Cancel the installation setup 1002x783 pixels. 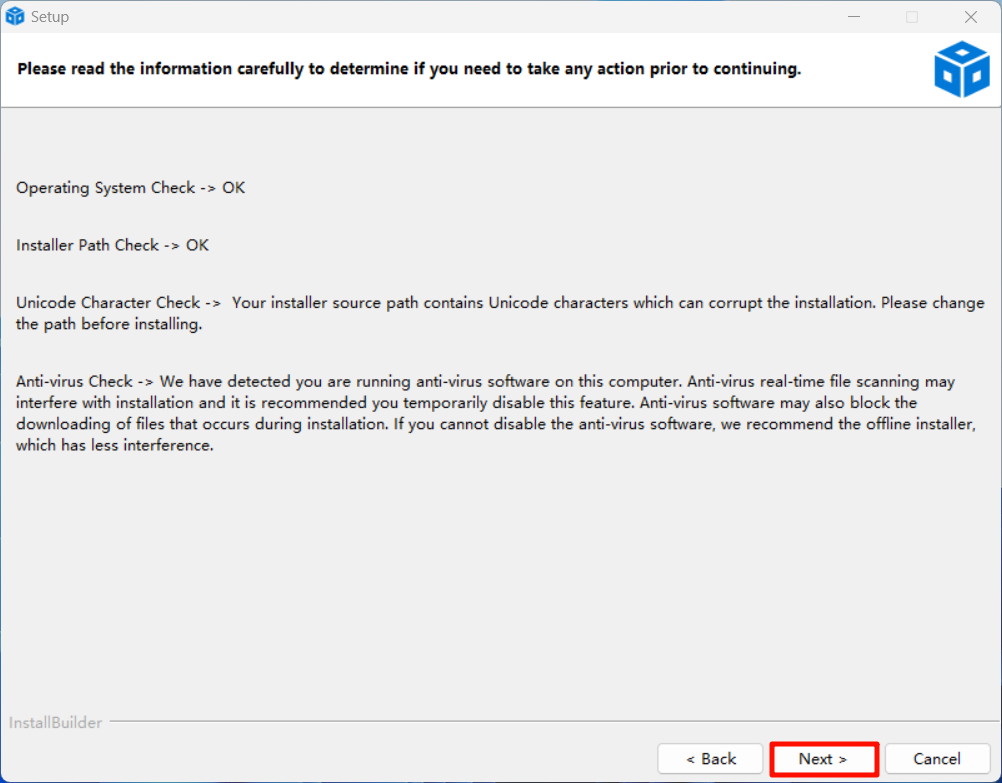coord(937,759)
